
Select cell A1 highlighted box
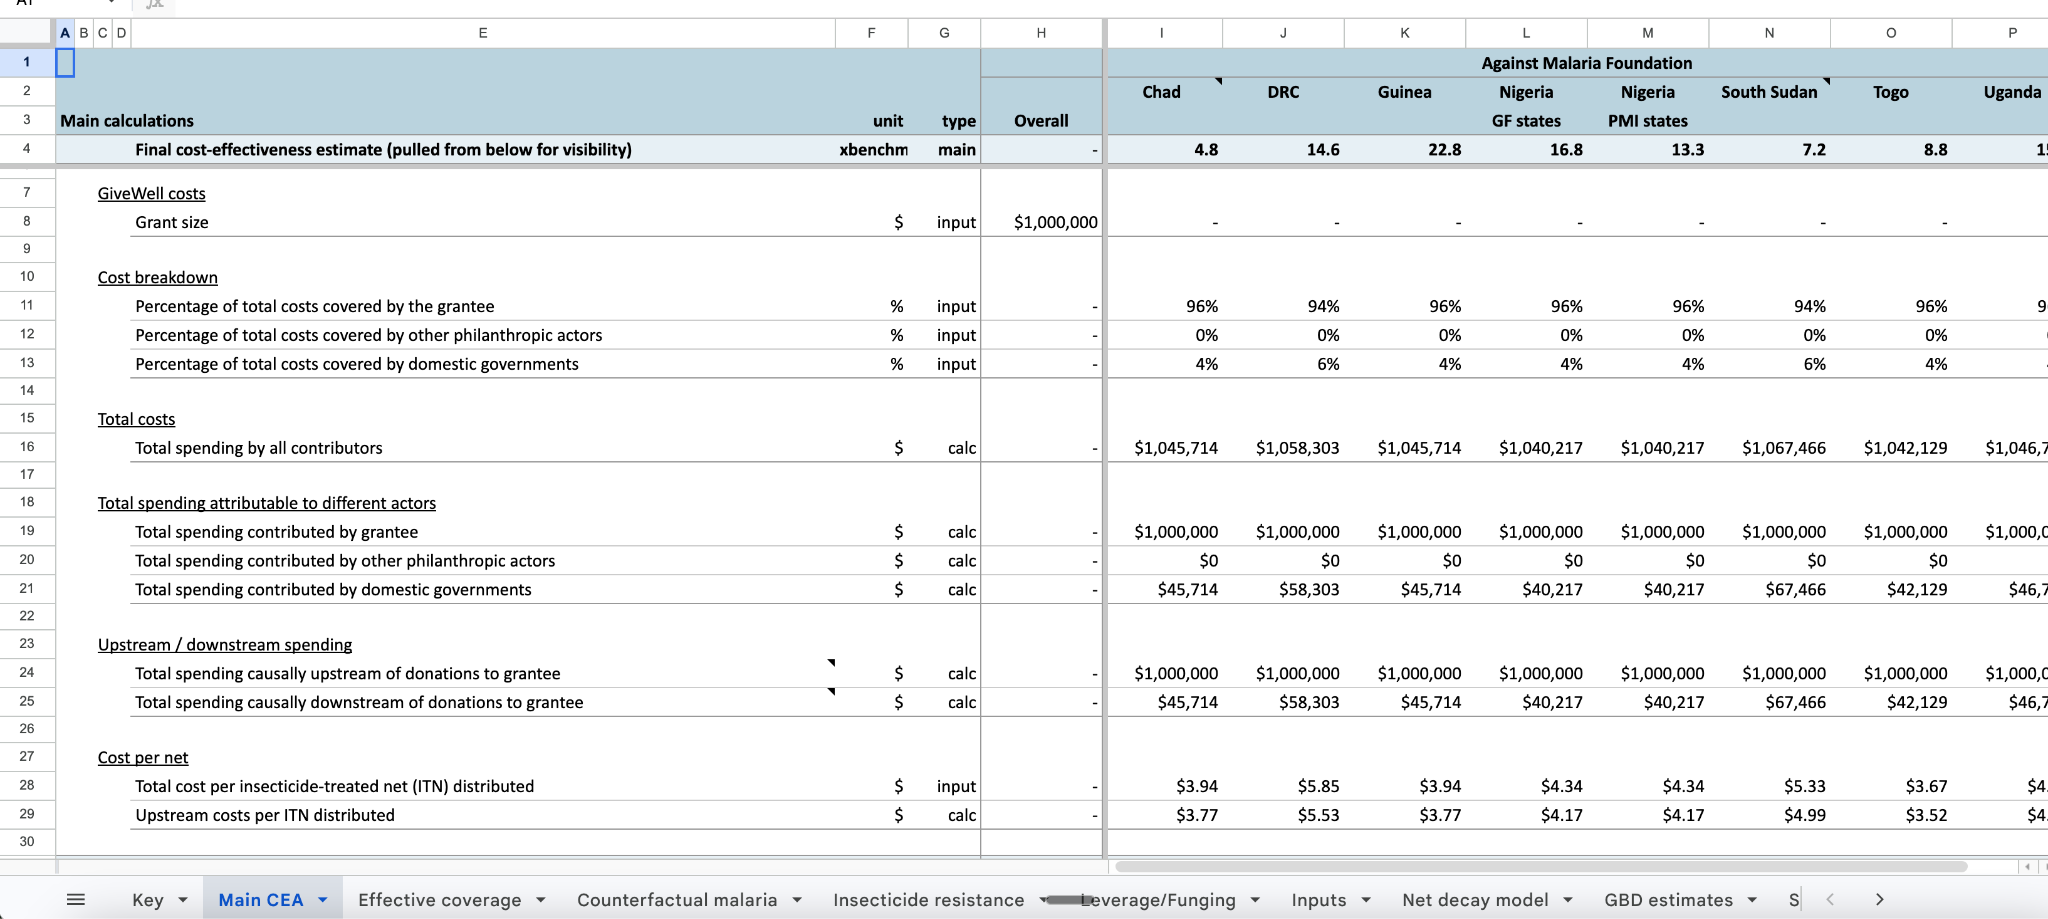[65, 62]
